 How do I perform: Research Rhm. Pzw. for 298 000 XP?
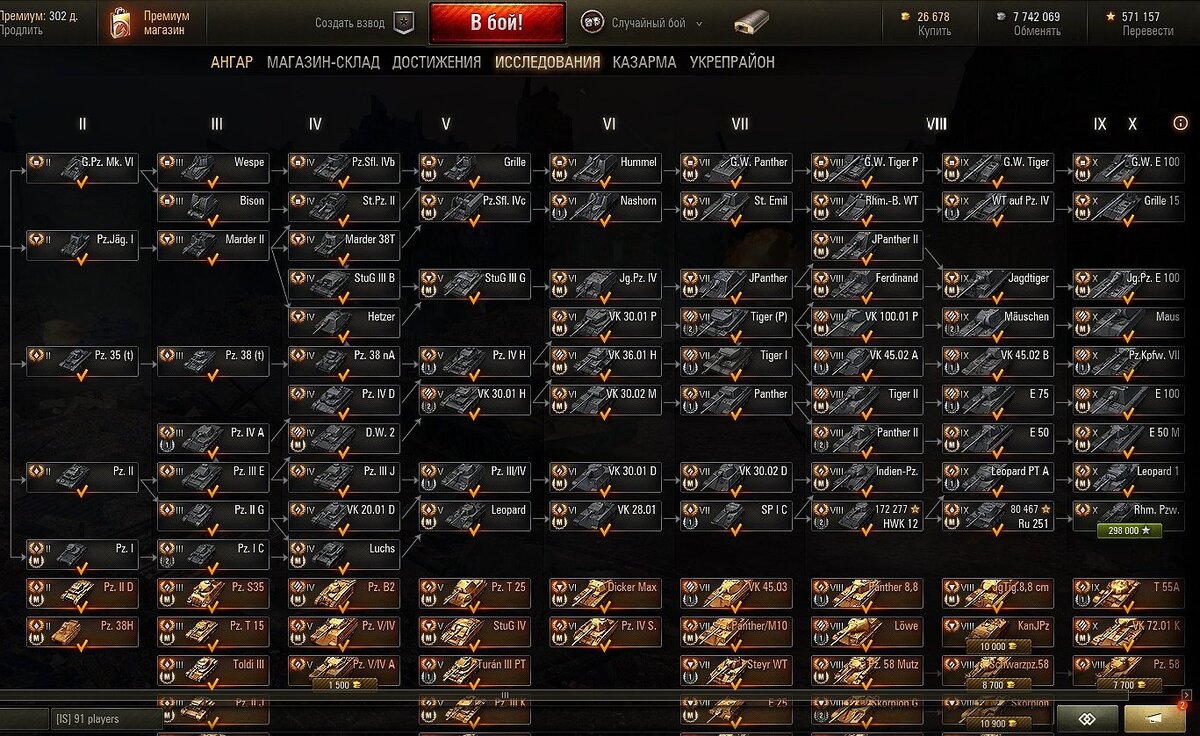coord(1128,531)
